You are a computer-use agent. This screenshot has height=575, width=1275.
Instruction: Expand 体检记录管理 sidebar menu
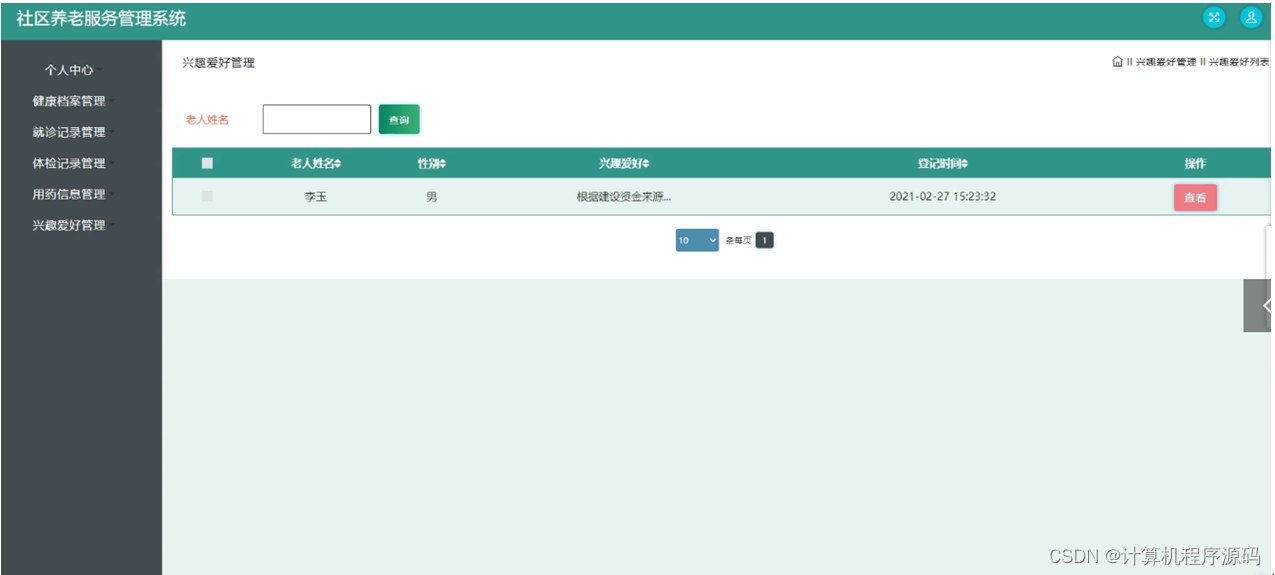73,163
